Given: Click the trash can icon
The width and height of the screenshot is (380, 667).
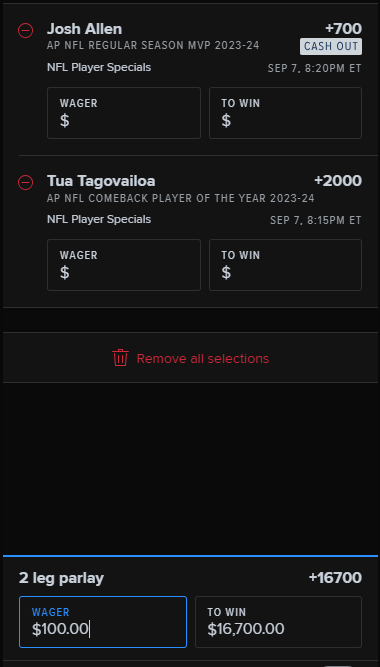Looking at the screenshot, I should click(x=120, y=358).
